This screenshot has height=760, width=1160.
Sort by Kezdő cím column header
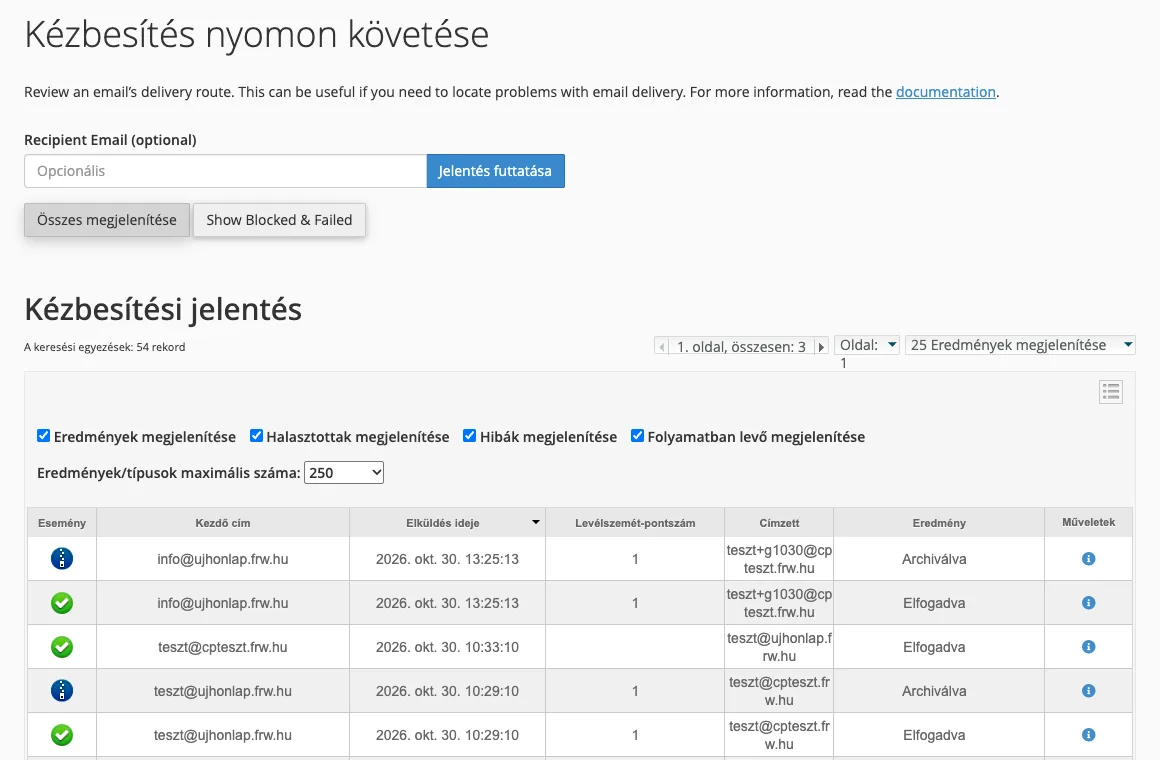(x=223, y=522)
